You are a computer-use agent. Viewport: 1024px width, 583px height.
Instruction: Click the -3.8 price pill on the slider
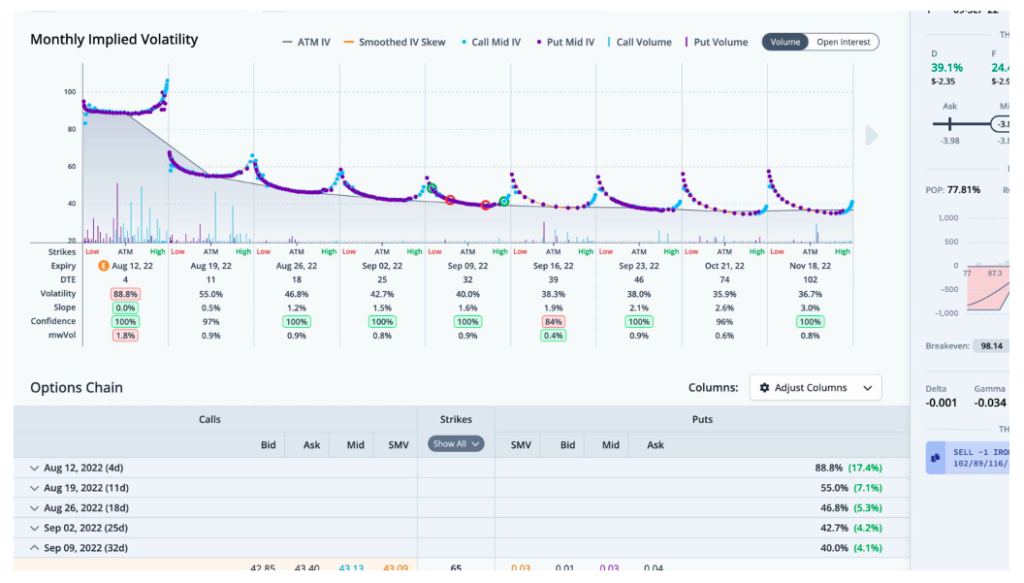point(1000,124)
